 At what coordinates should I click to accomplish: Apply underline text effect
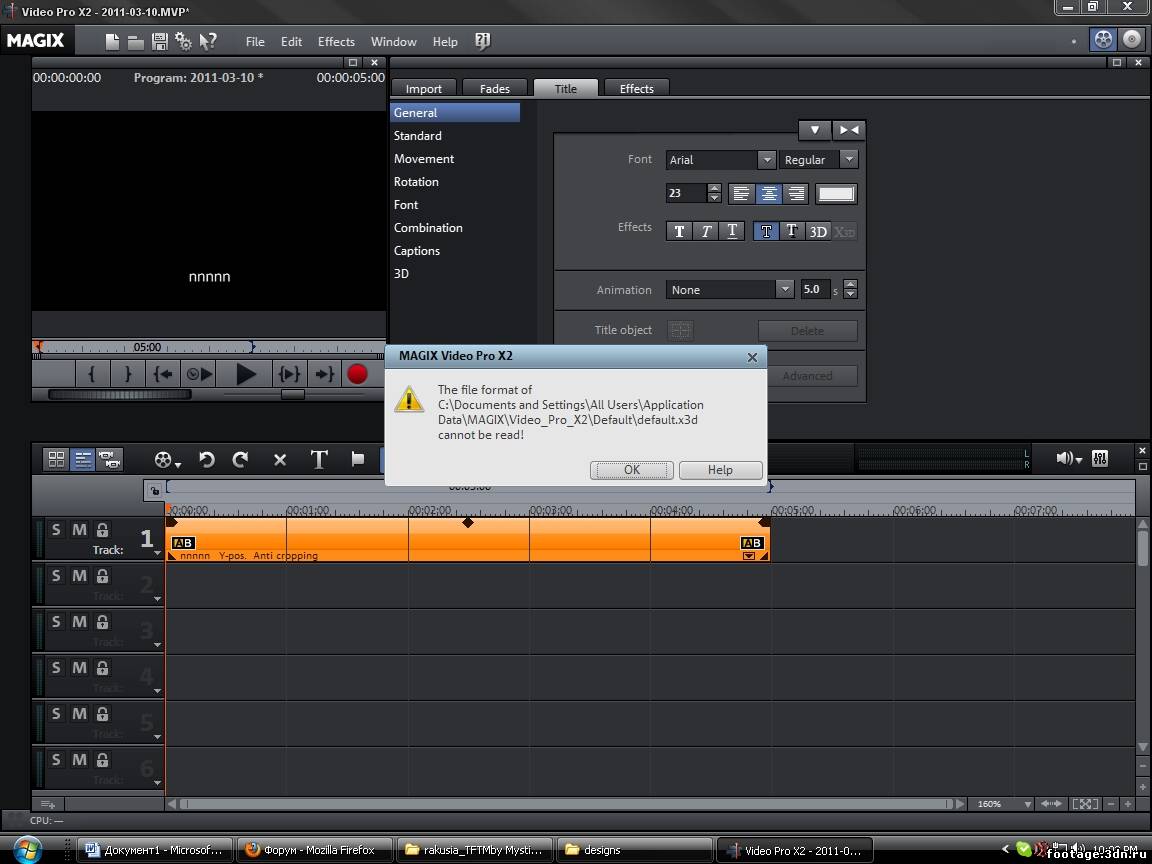tap(732, 231)
